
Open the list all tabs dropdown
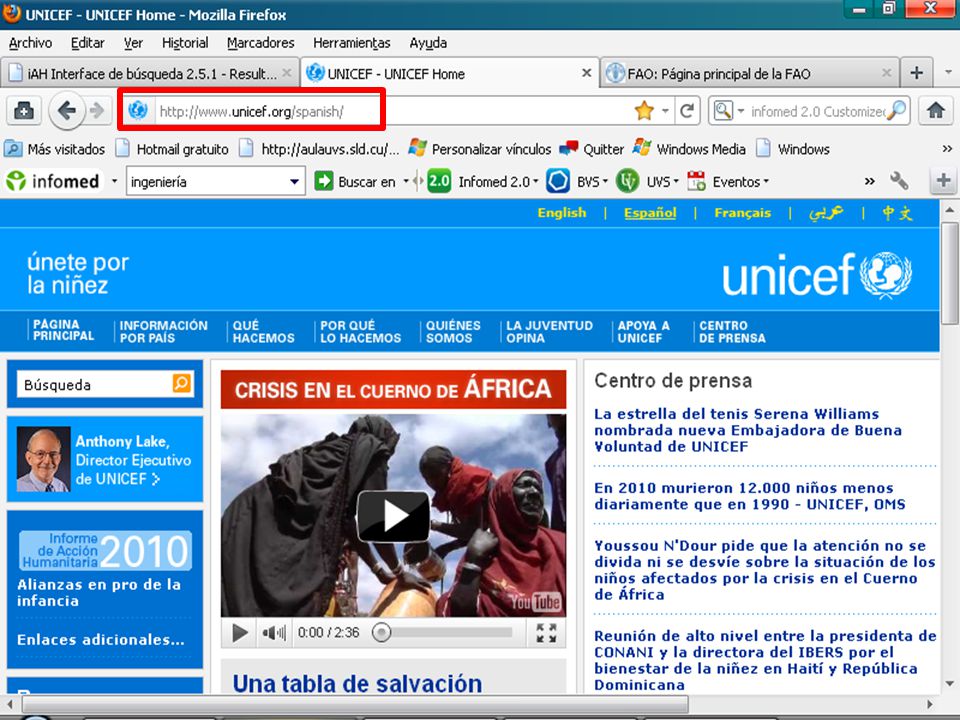point(948,72)
